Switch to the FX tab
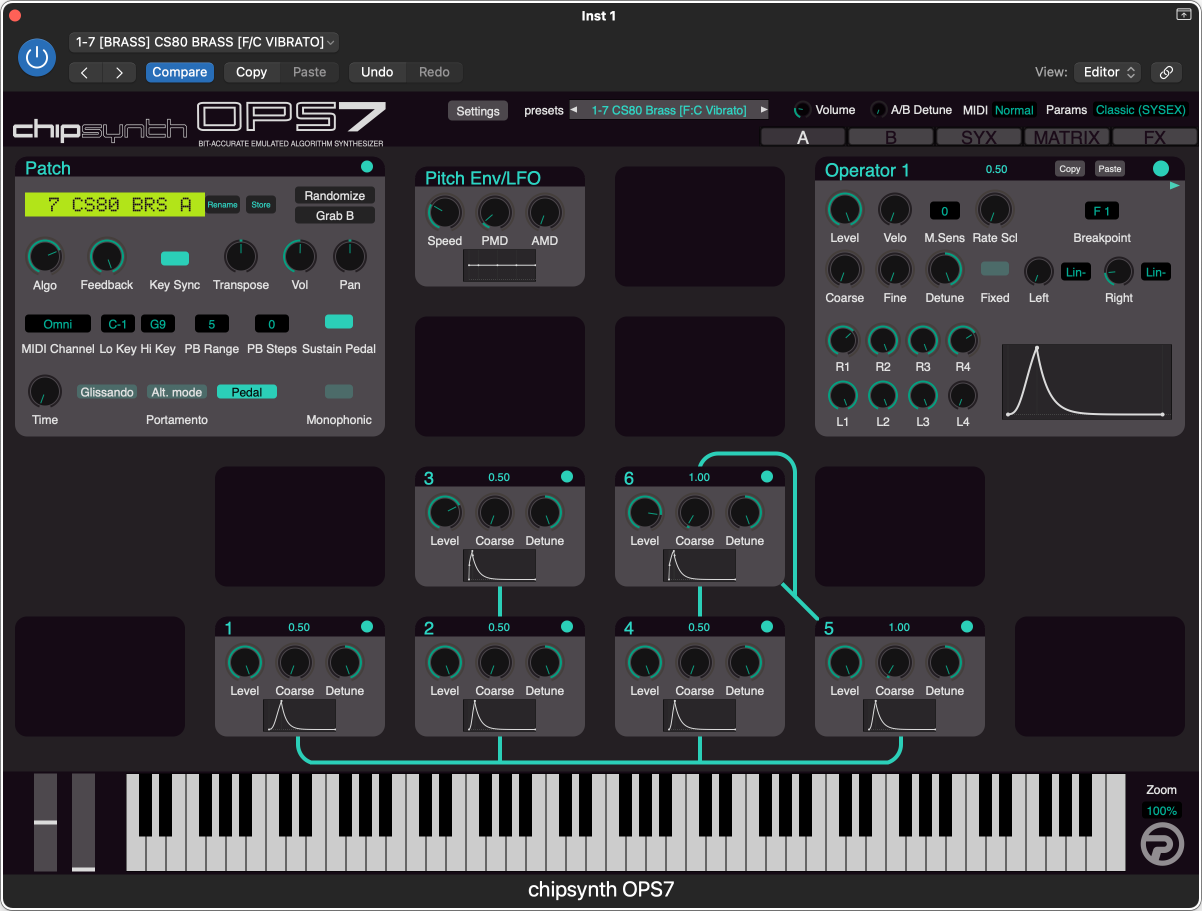Viewport: 1202px width, 911px height. [x=1155, y=138]
